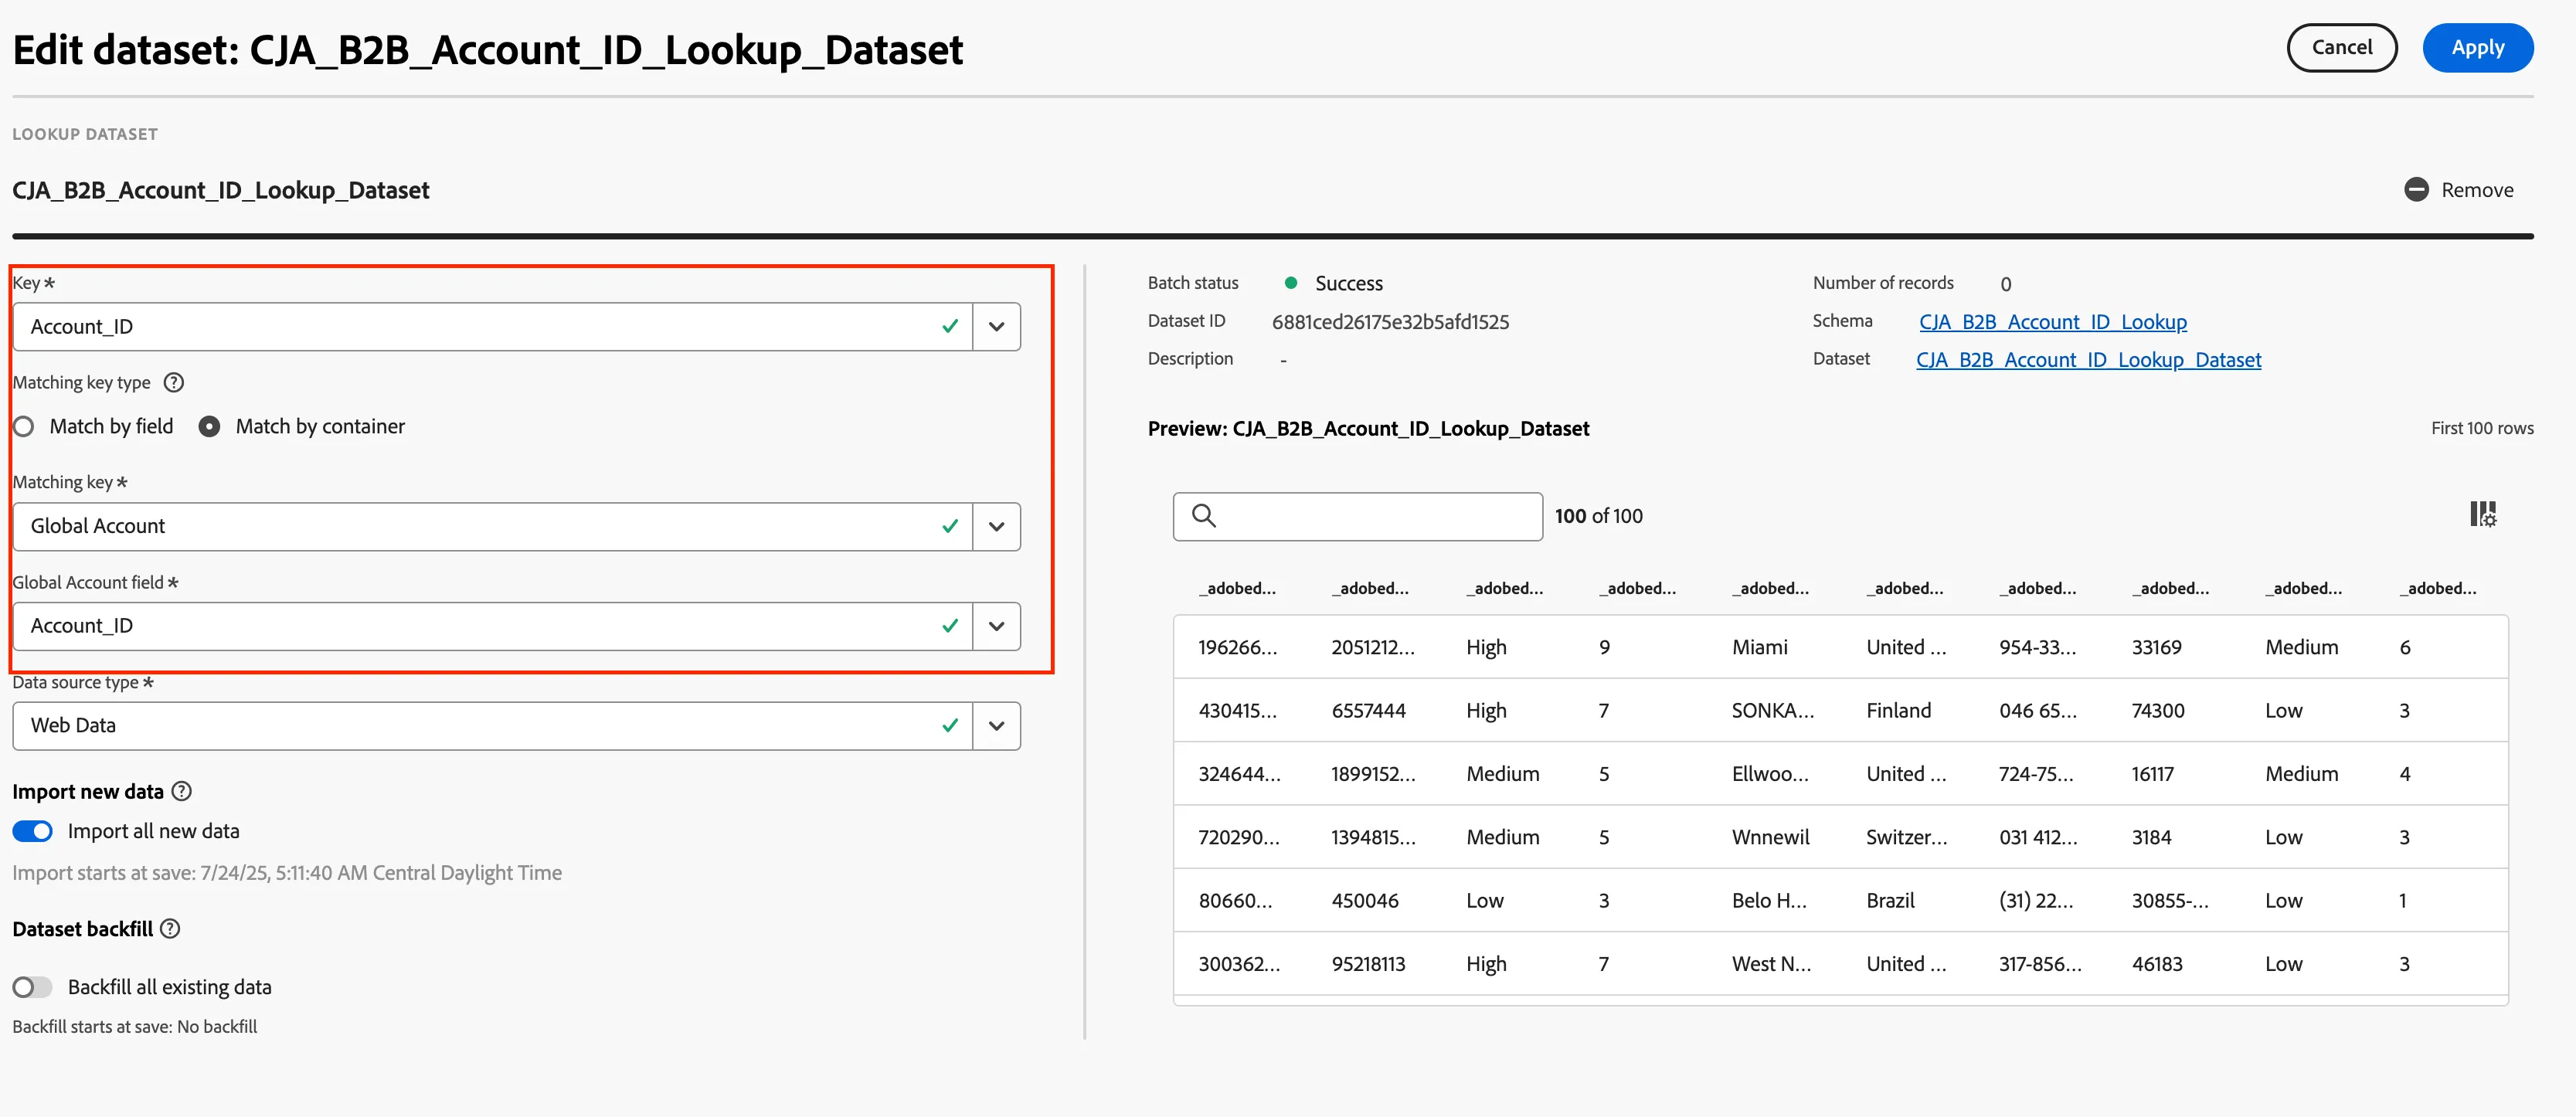2576x1117 pixels.
Task: Click the Success batch status text
Action: 1349,284
